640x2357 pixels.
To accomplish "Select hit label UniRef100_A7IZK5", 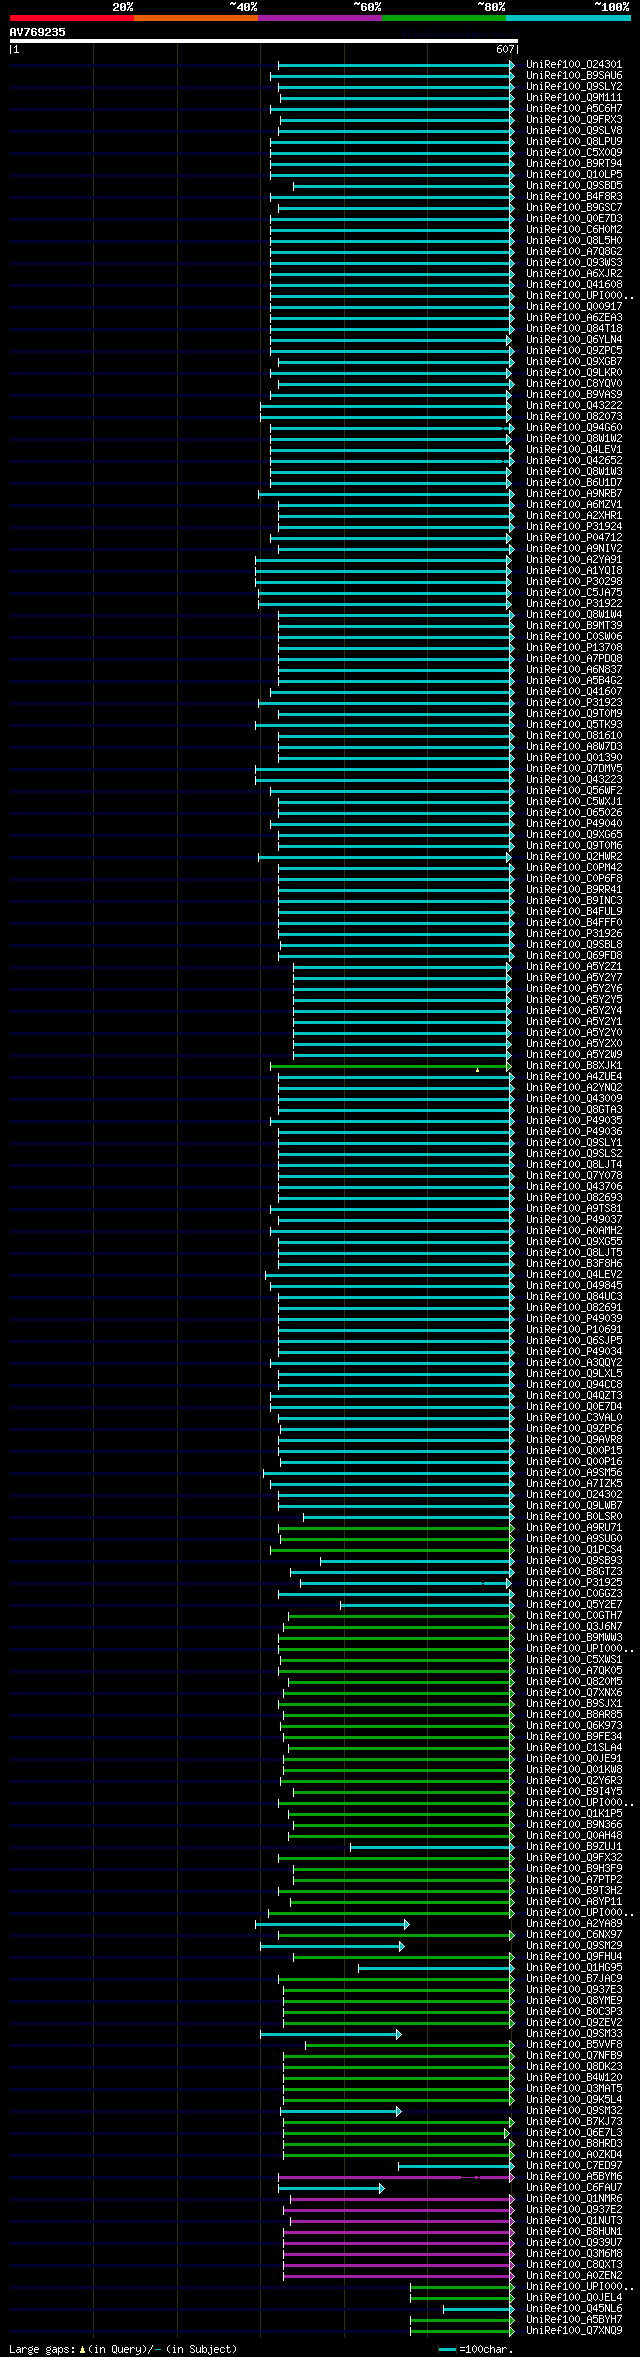I will point(574,1483).
